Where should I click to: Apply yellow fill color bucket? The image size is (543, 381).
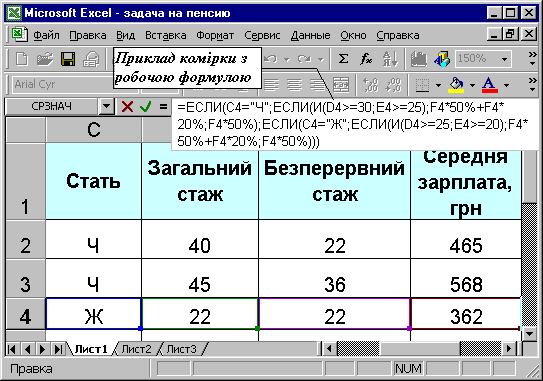456,85
